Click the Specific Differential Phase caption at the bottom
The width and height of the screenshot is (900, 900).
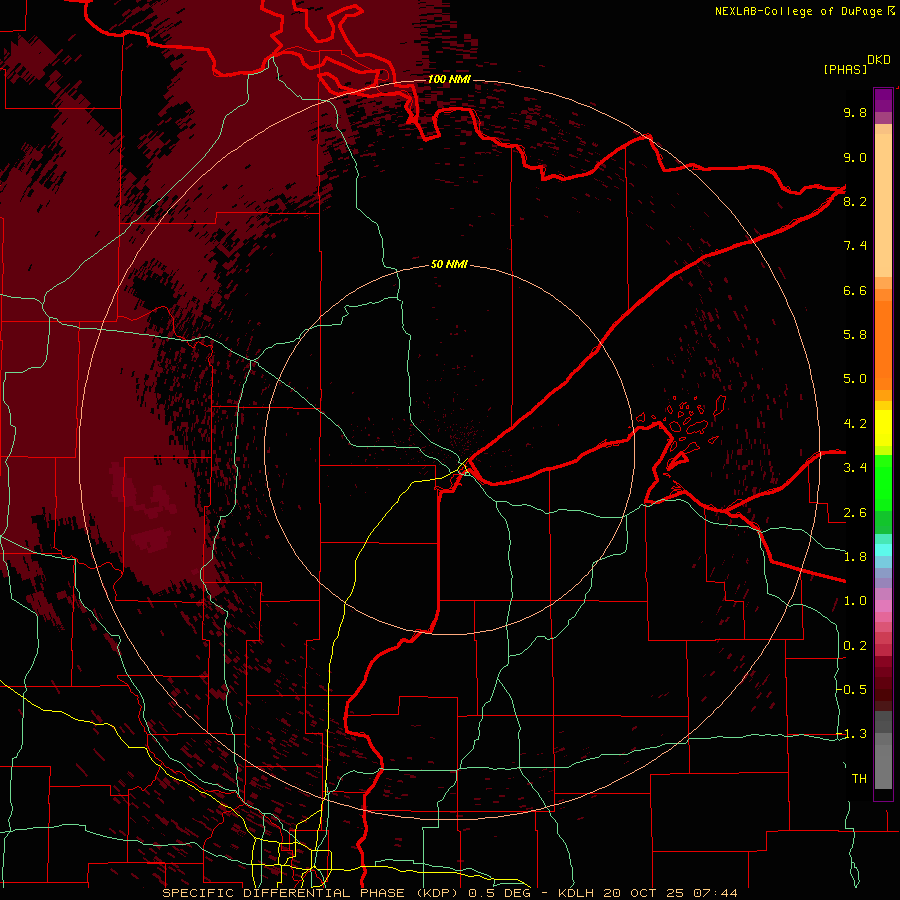449,893
